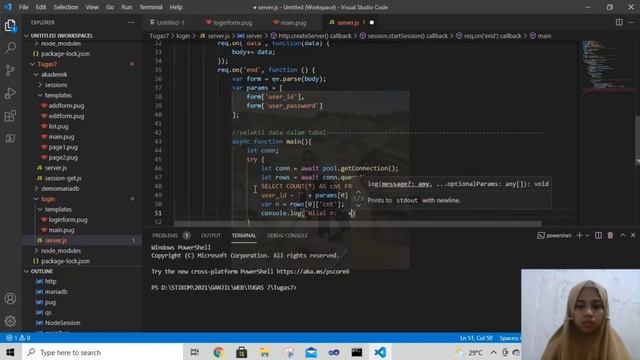The height and width of the screenshot is (360, 640).
Task: Open page1.pug in explorer
Action: (x=63, y=147)
